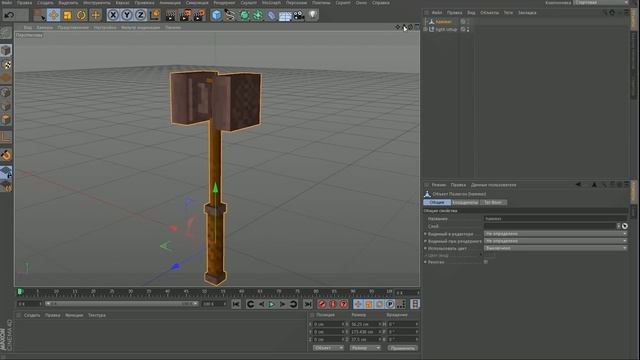Click Render to Picture Viewer icon
Image resolution: width=640 pixels, height=360 pixels.
[186, 15]
